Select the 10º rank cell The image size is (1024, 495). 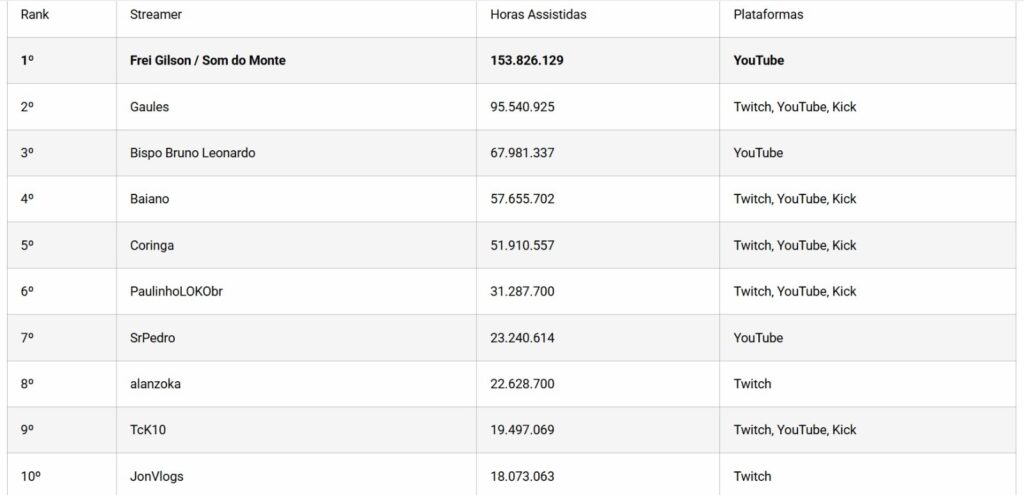coord(30,476)
